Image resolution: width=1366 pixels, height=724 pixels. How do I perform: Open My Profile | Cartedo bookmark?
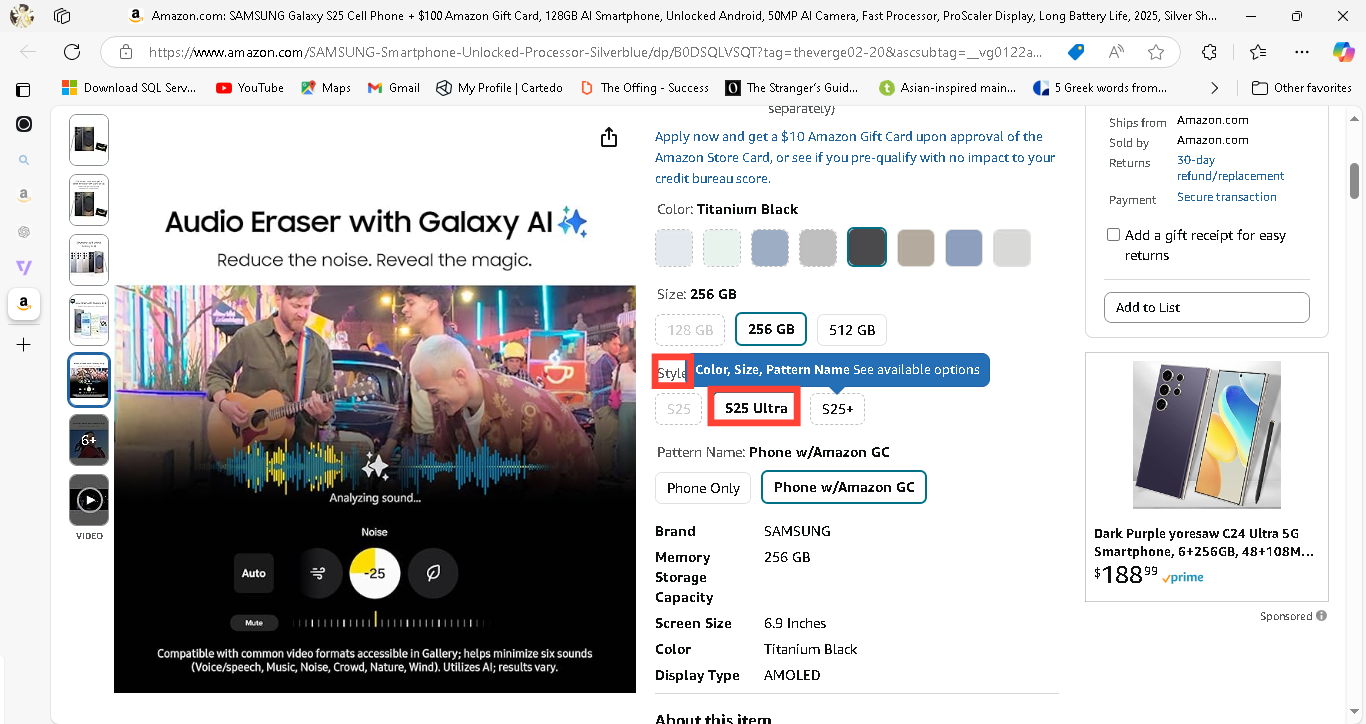point(499,88)
